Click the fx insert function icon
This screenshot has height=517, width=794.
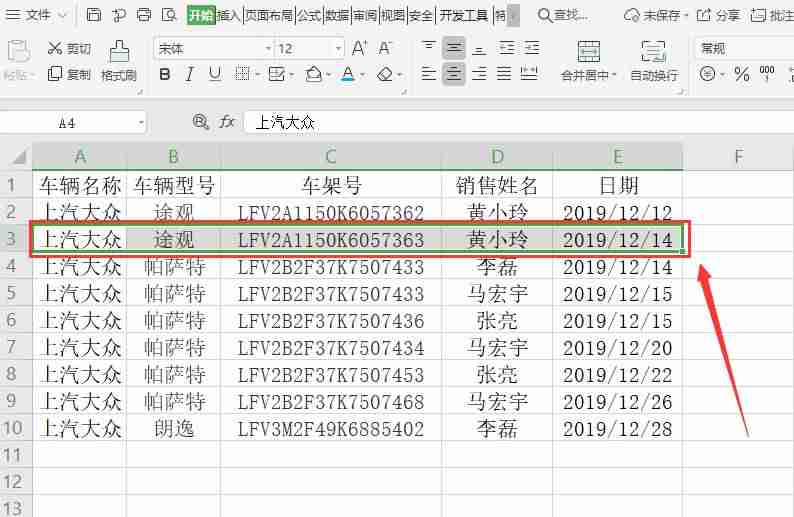[226, 122]
